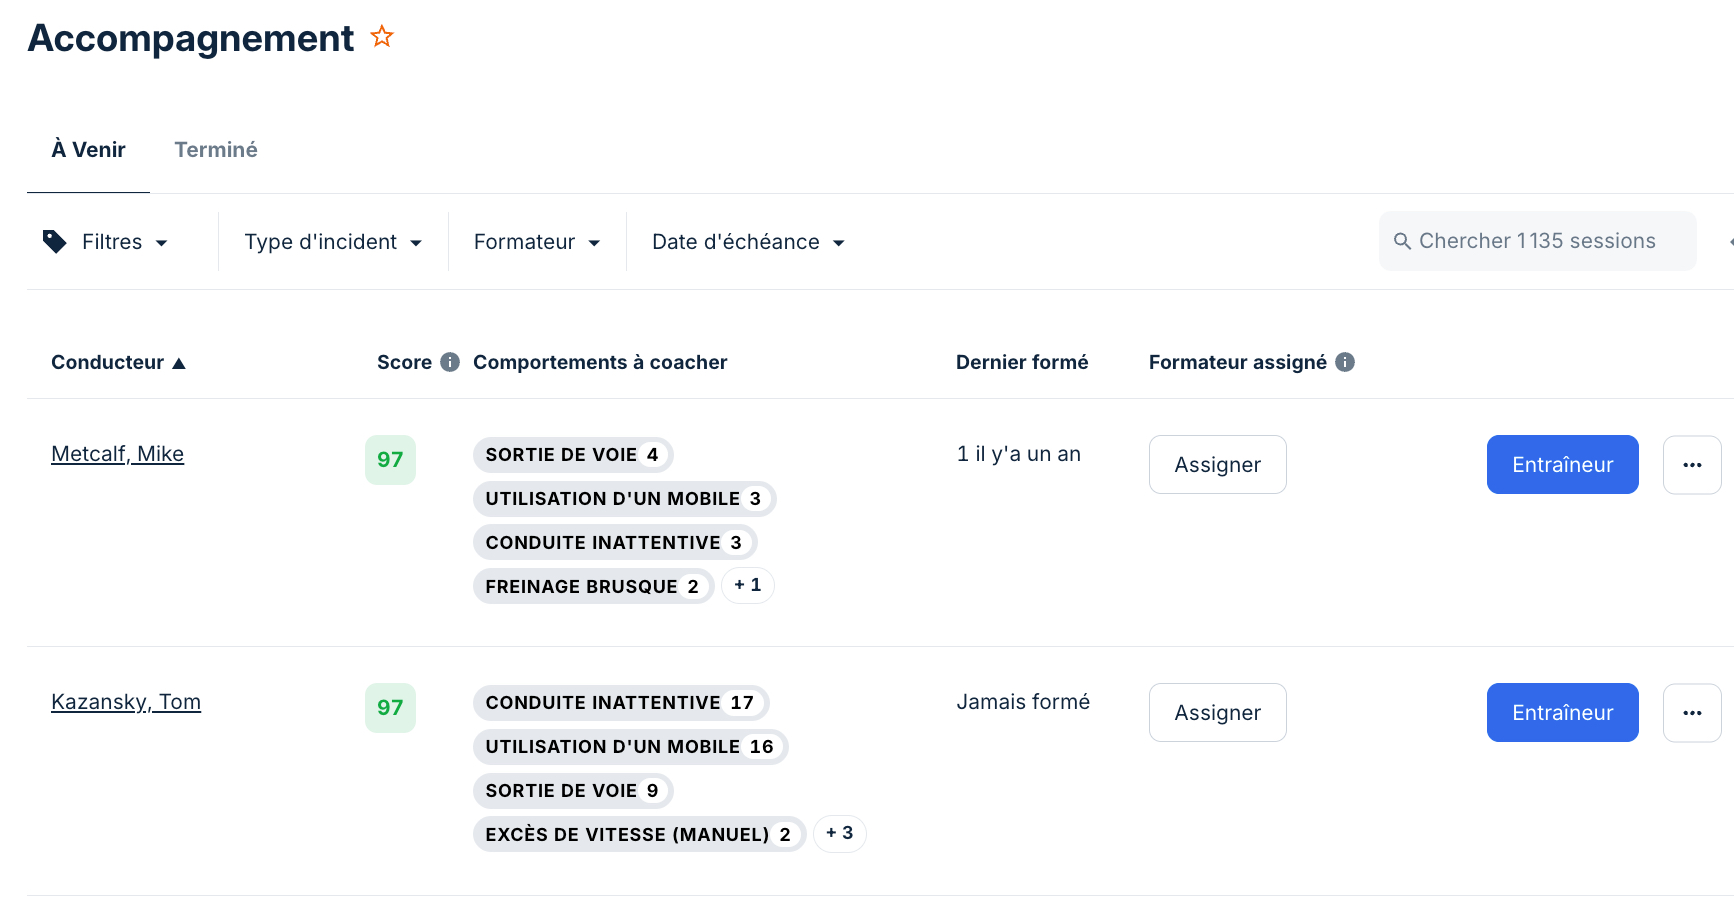Open more options for Kazansky, Tom
The width and height of the screenshot is (1734, 898).
[1692, 712]
